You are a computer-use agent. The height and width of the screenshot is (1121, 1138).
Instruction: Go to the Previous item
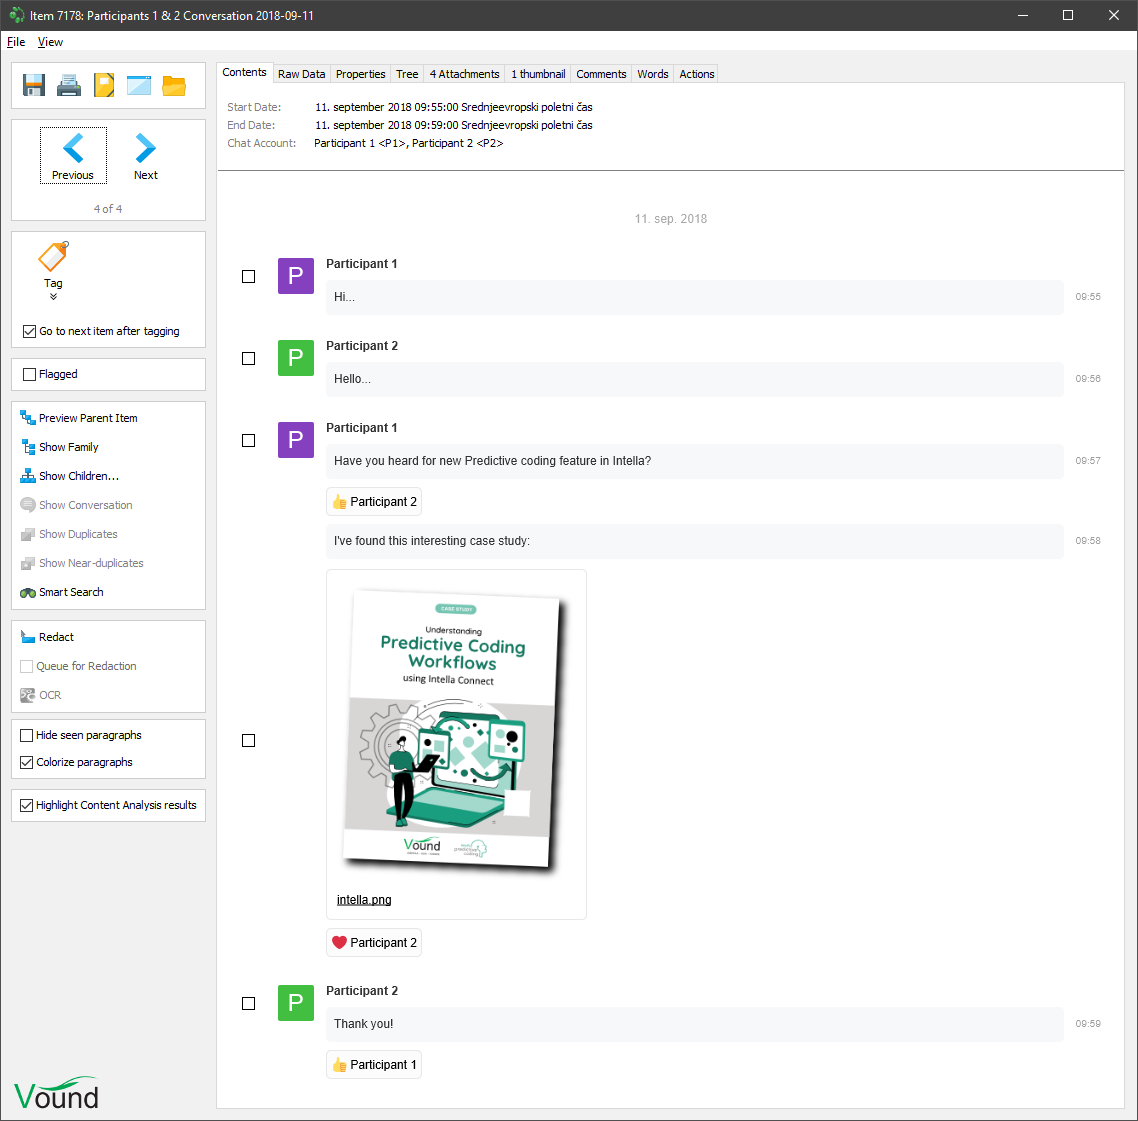[x=73, y=156]
